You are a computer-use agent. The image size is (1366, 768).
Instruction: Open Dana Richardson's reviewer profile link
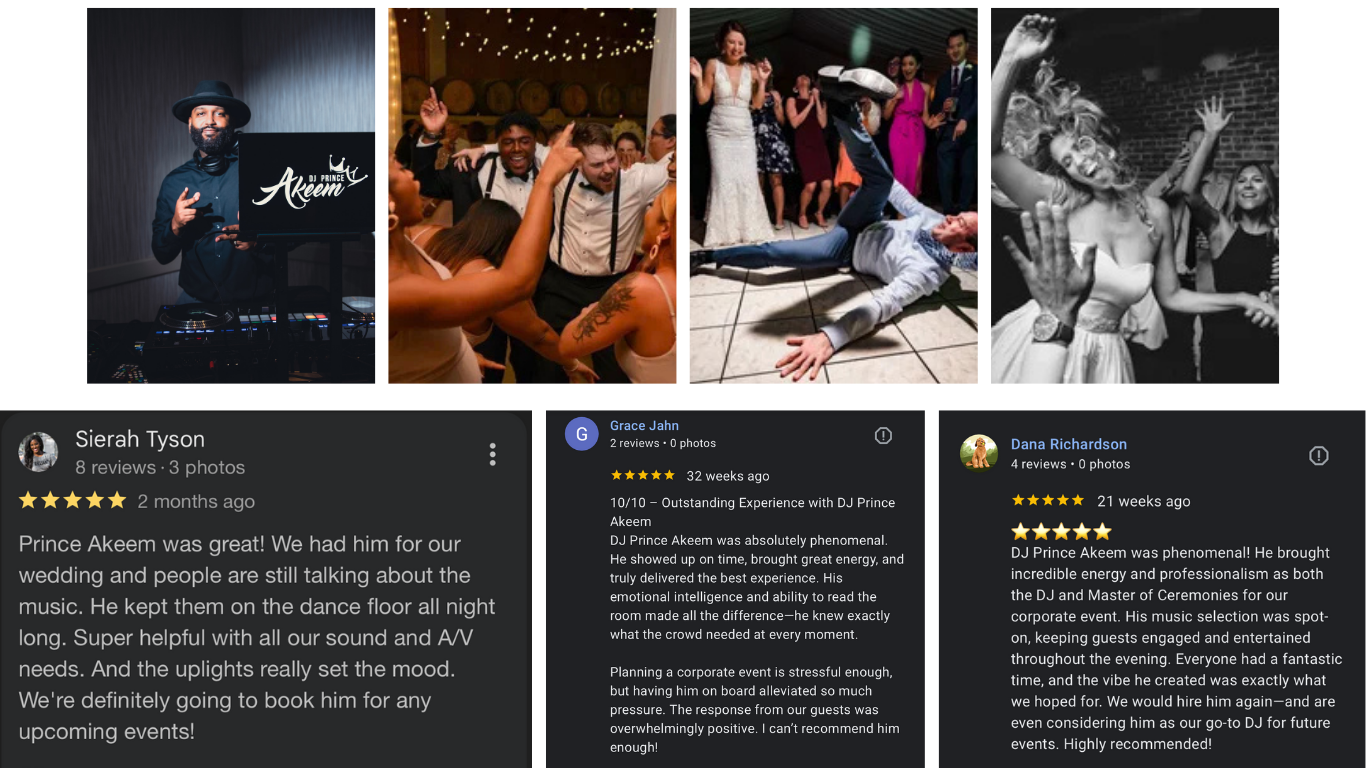(1069, 444)
